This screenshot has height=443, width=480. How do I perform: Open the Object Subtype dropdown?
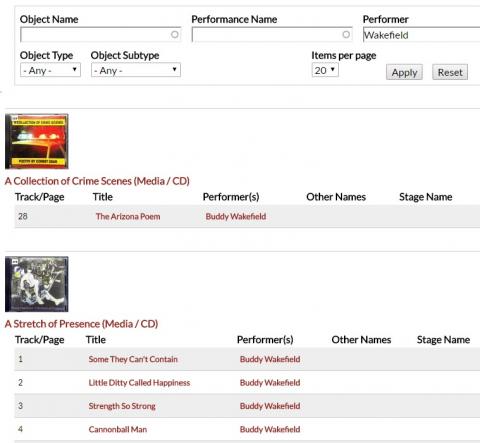coord(136,70)
